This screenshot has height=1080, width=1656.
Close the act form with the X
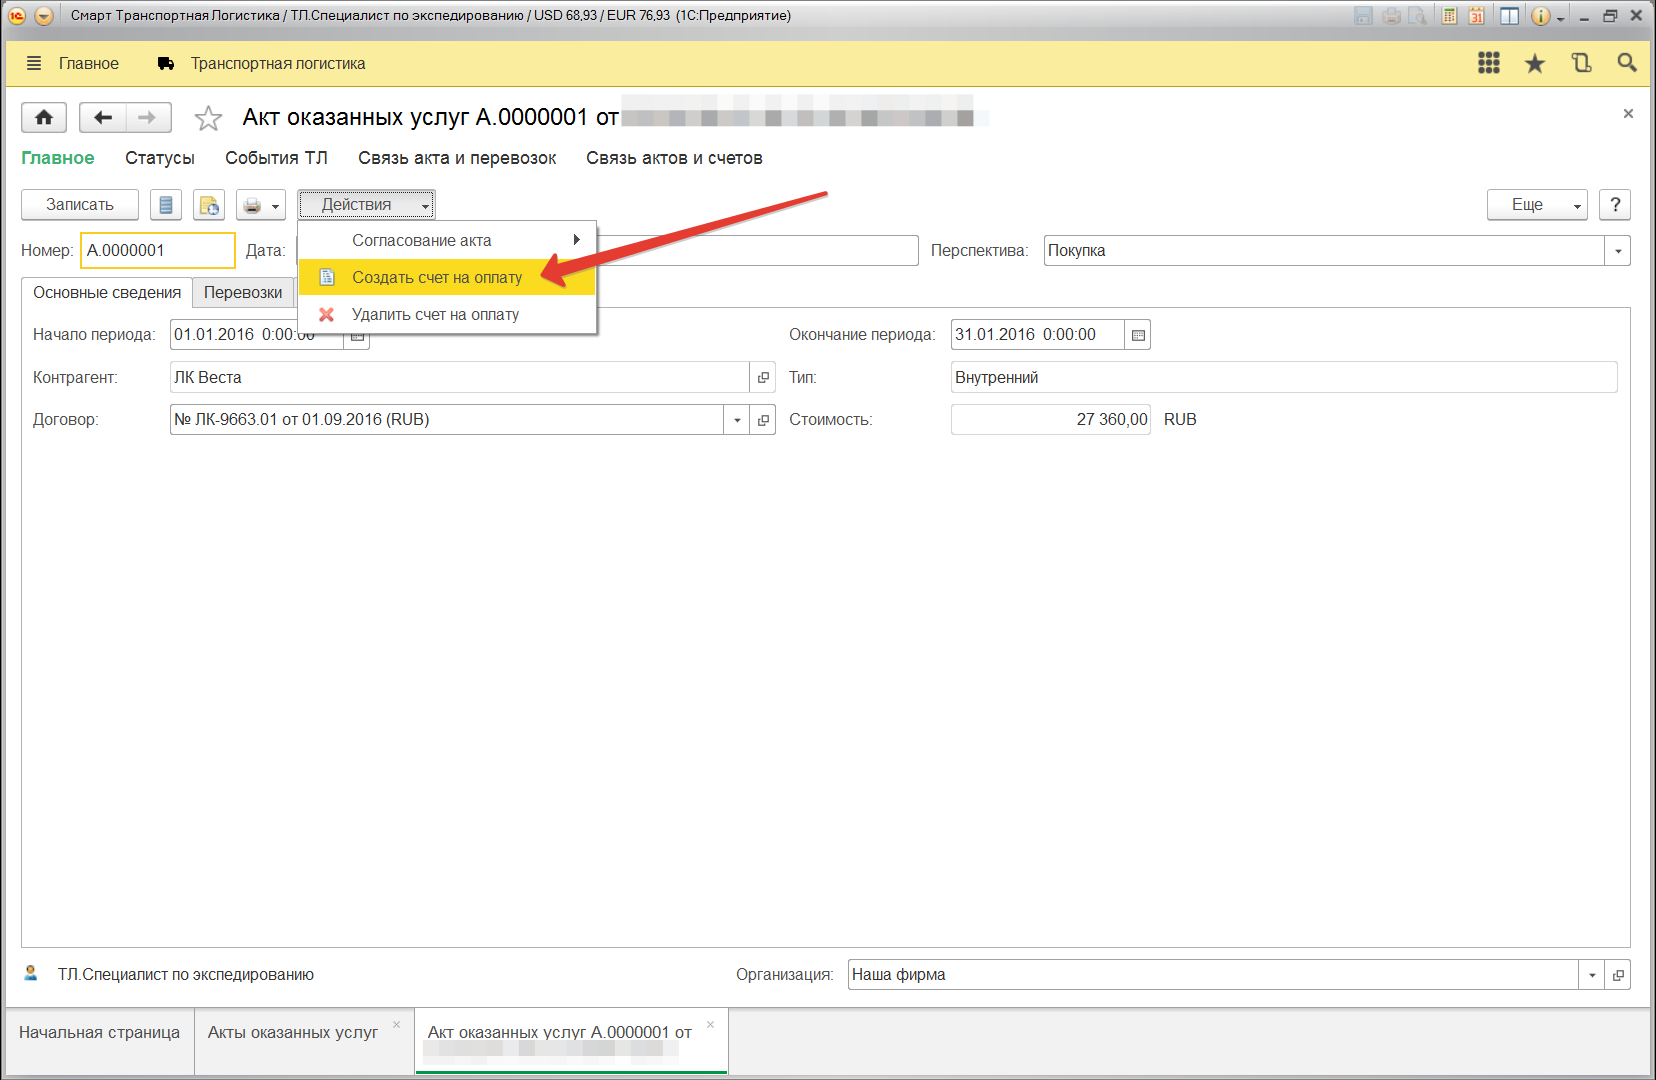[x=1628, y=114]
